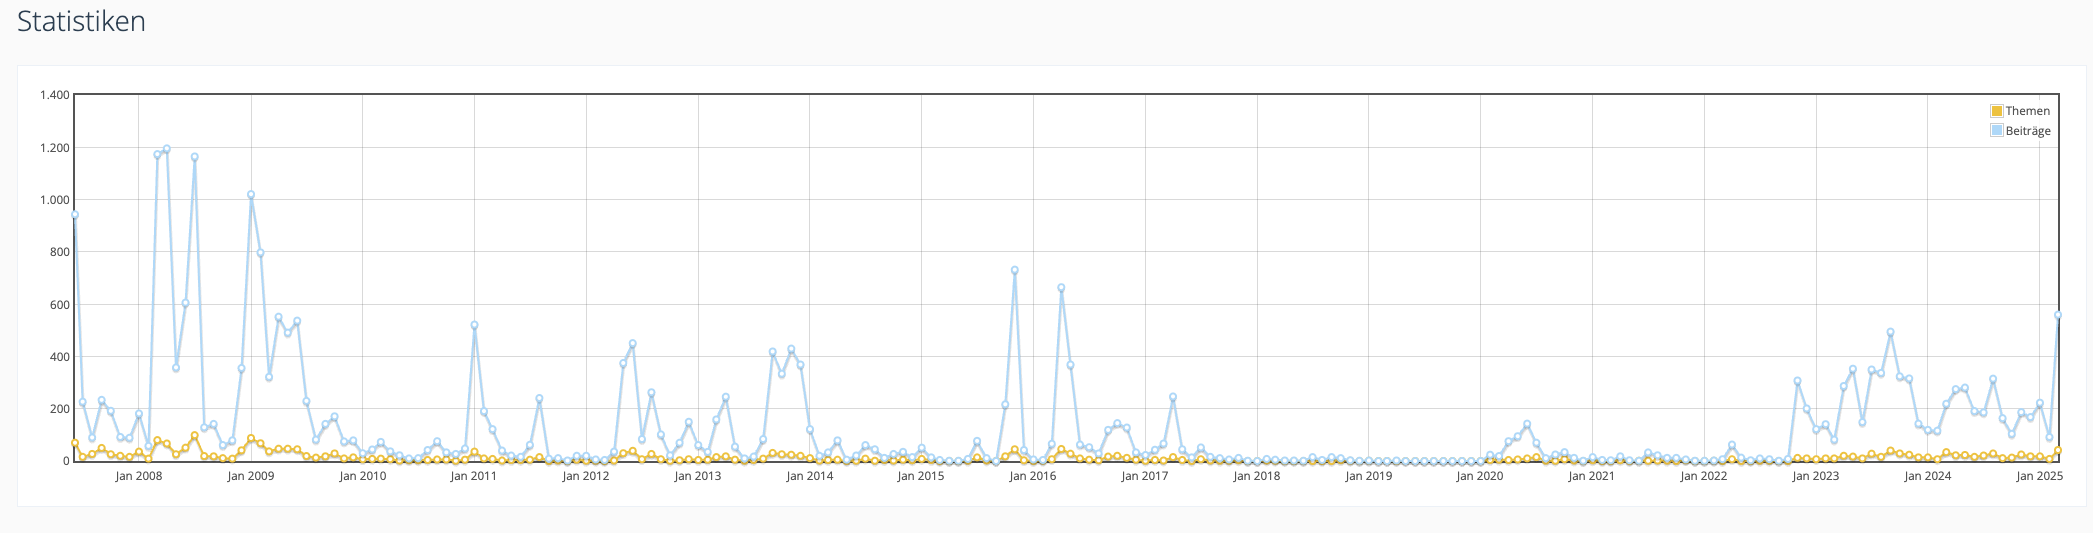Click the 1.400 y-axis label
The height and width of the screenshot is (533, 2093).
click(x=54, y=95)
